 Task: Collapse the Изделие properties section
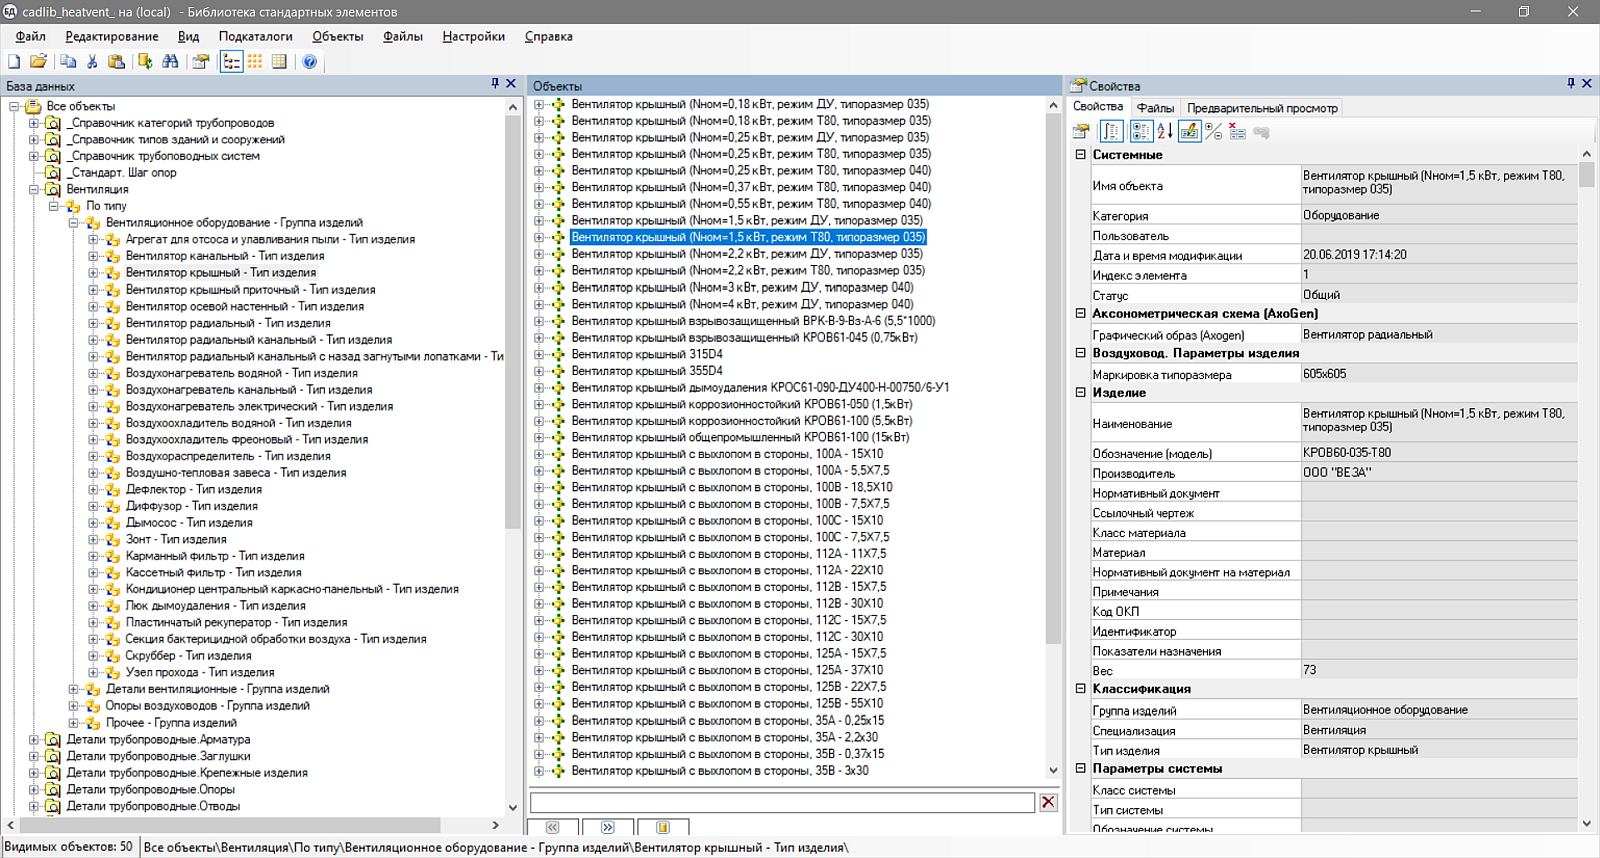pos(1080,393)
